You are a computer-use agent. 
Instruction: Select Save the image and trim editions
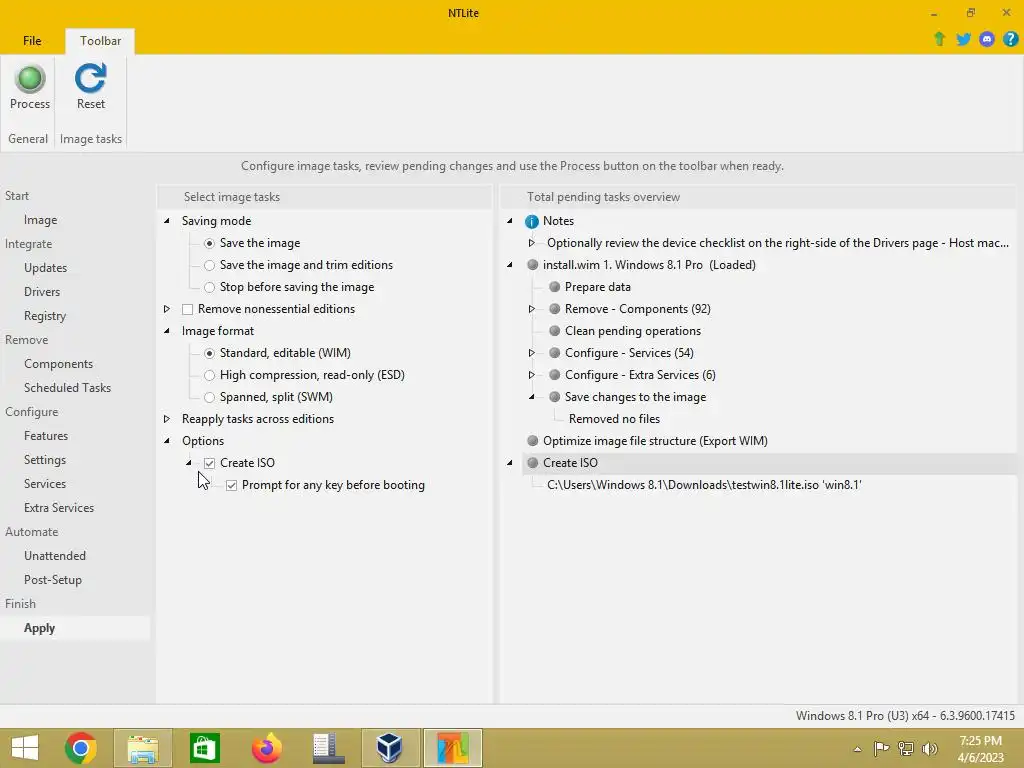[209, 265]
